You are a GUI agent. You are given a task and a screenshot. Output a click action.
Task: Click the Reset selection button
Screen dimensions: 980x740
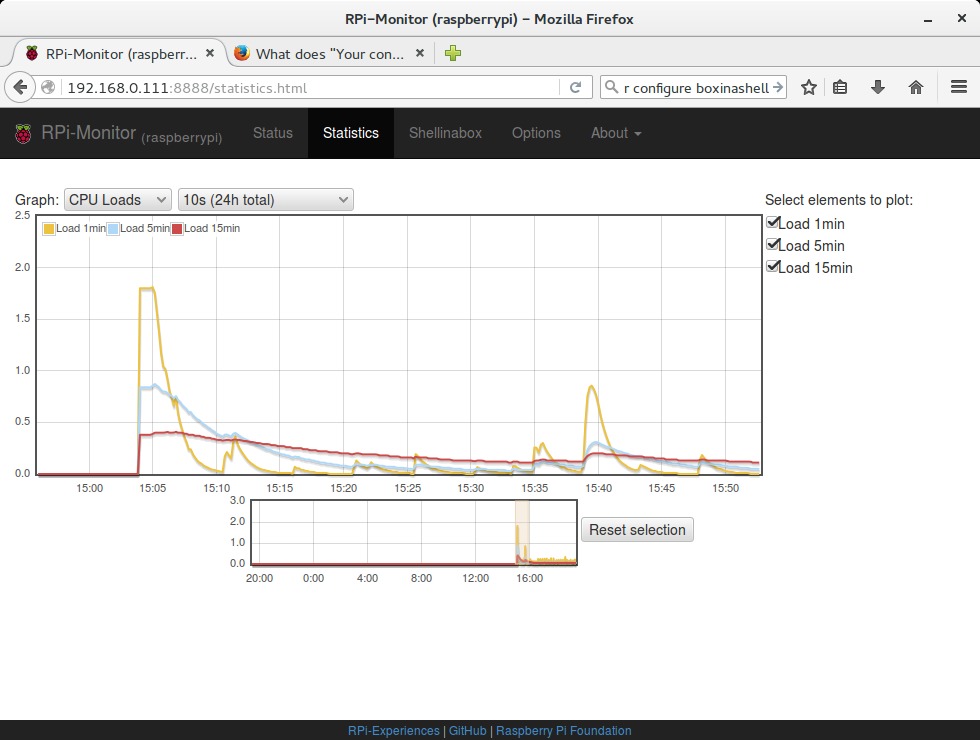pos(637,530)
